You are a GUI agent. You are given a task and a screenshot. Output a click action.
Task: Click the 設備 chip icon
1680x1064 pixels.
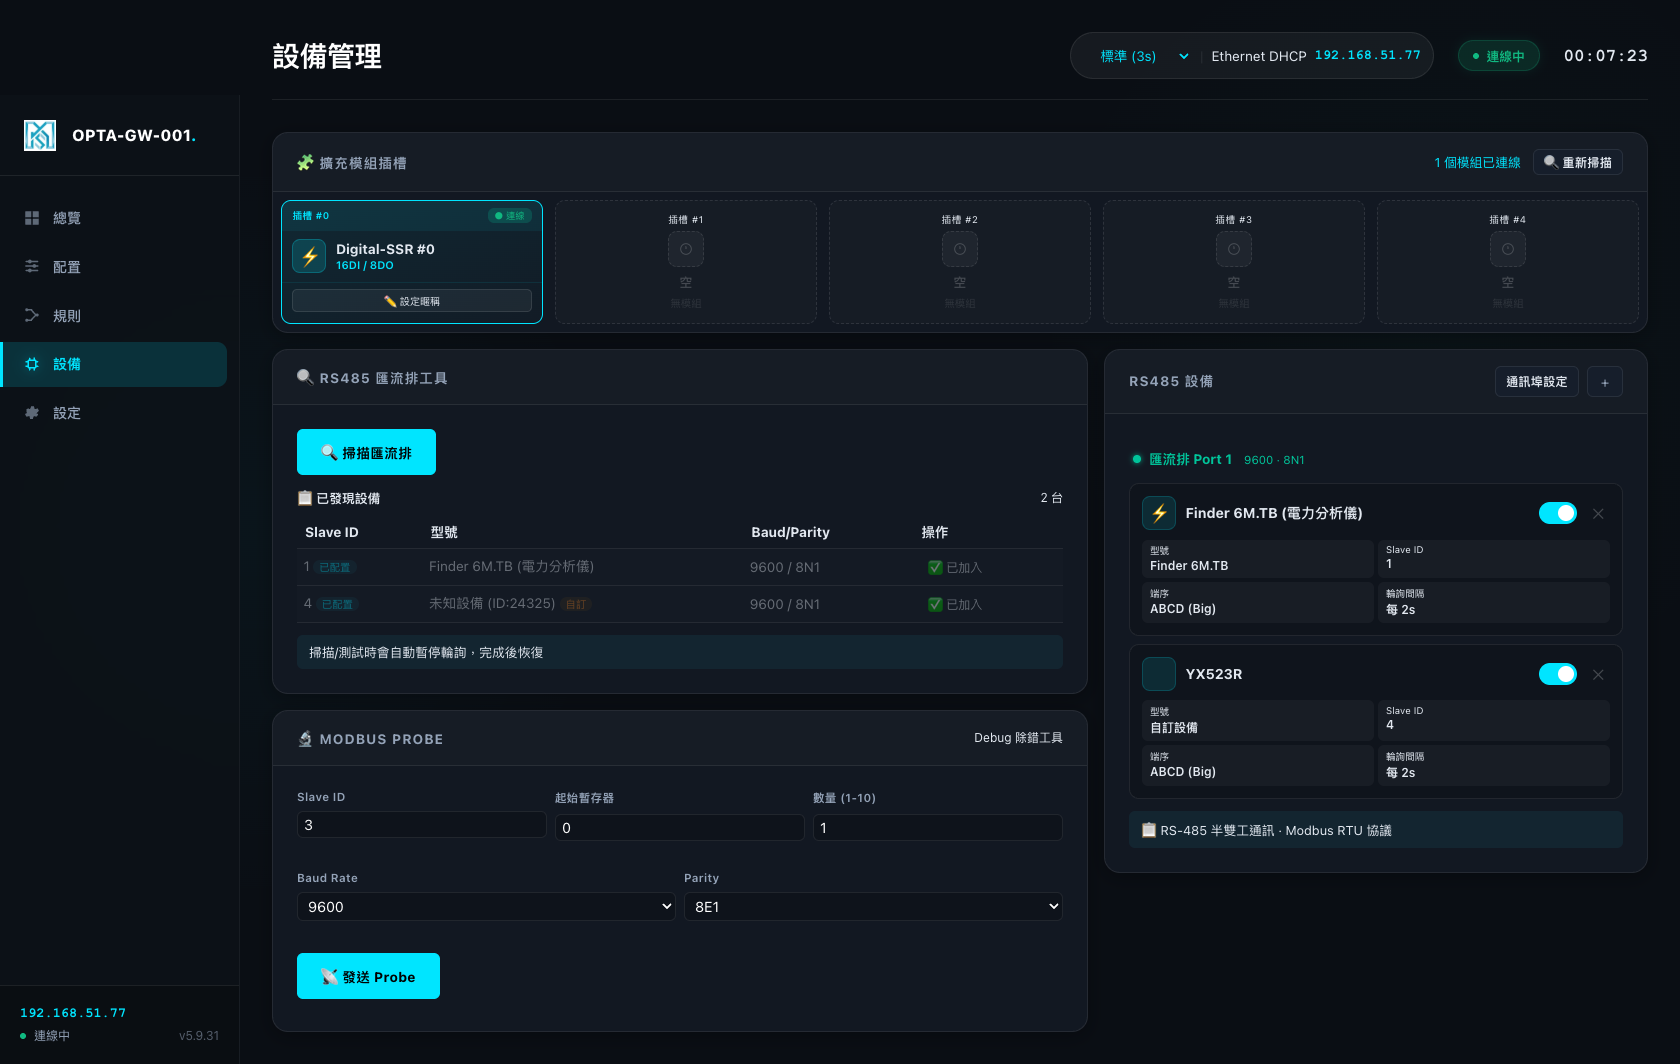32,364
